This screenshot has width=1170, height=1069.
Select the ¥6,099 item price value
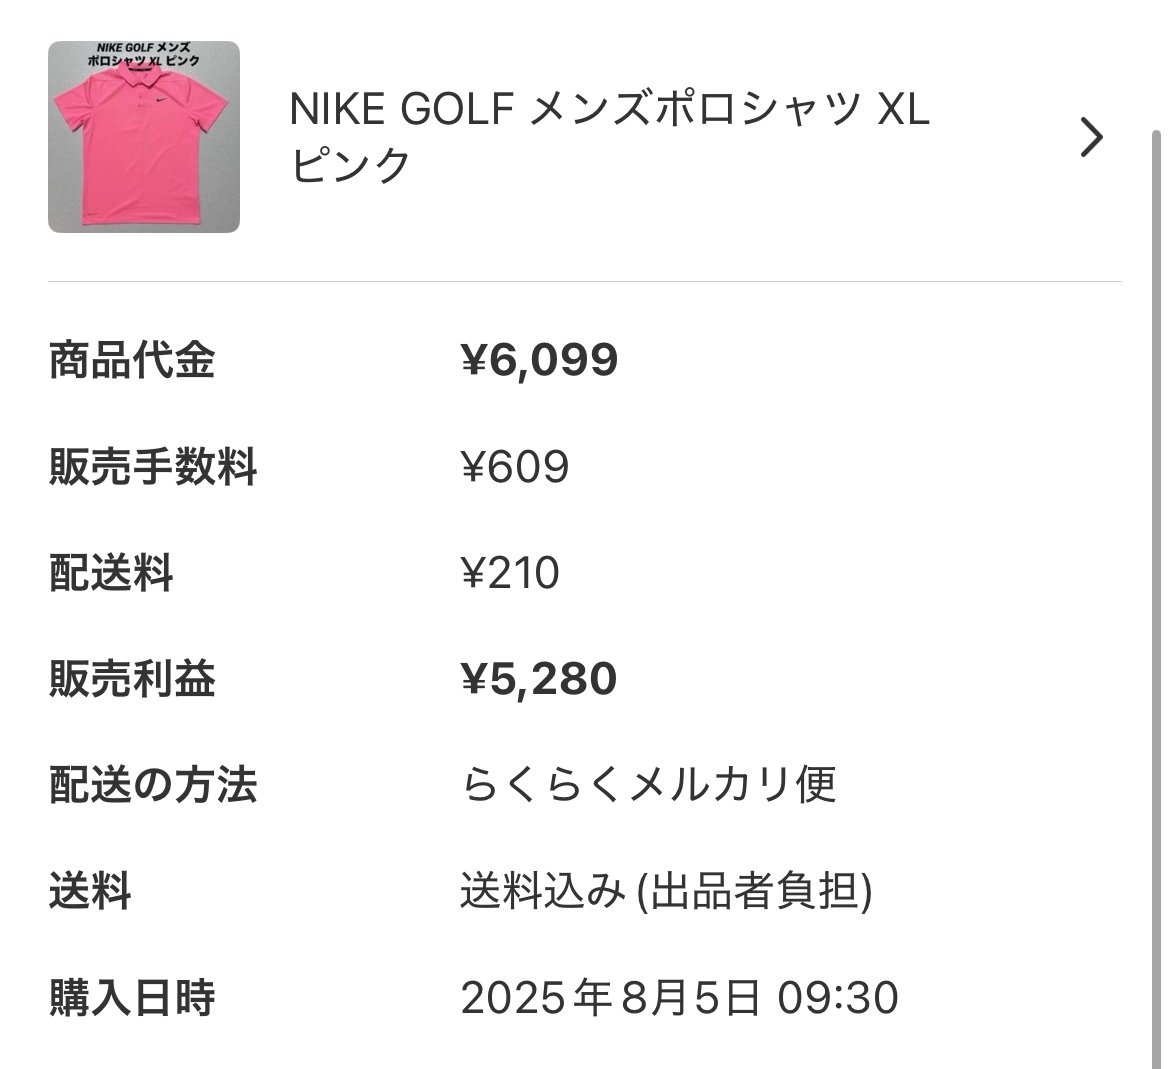(539, 360)
